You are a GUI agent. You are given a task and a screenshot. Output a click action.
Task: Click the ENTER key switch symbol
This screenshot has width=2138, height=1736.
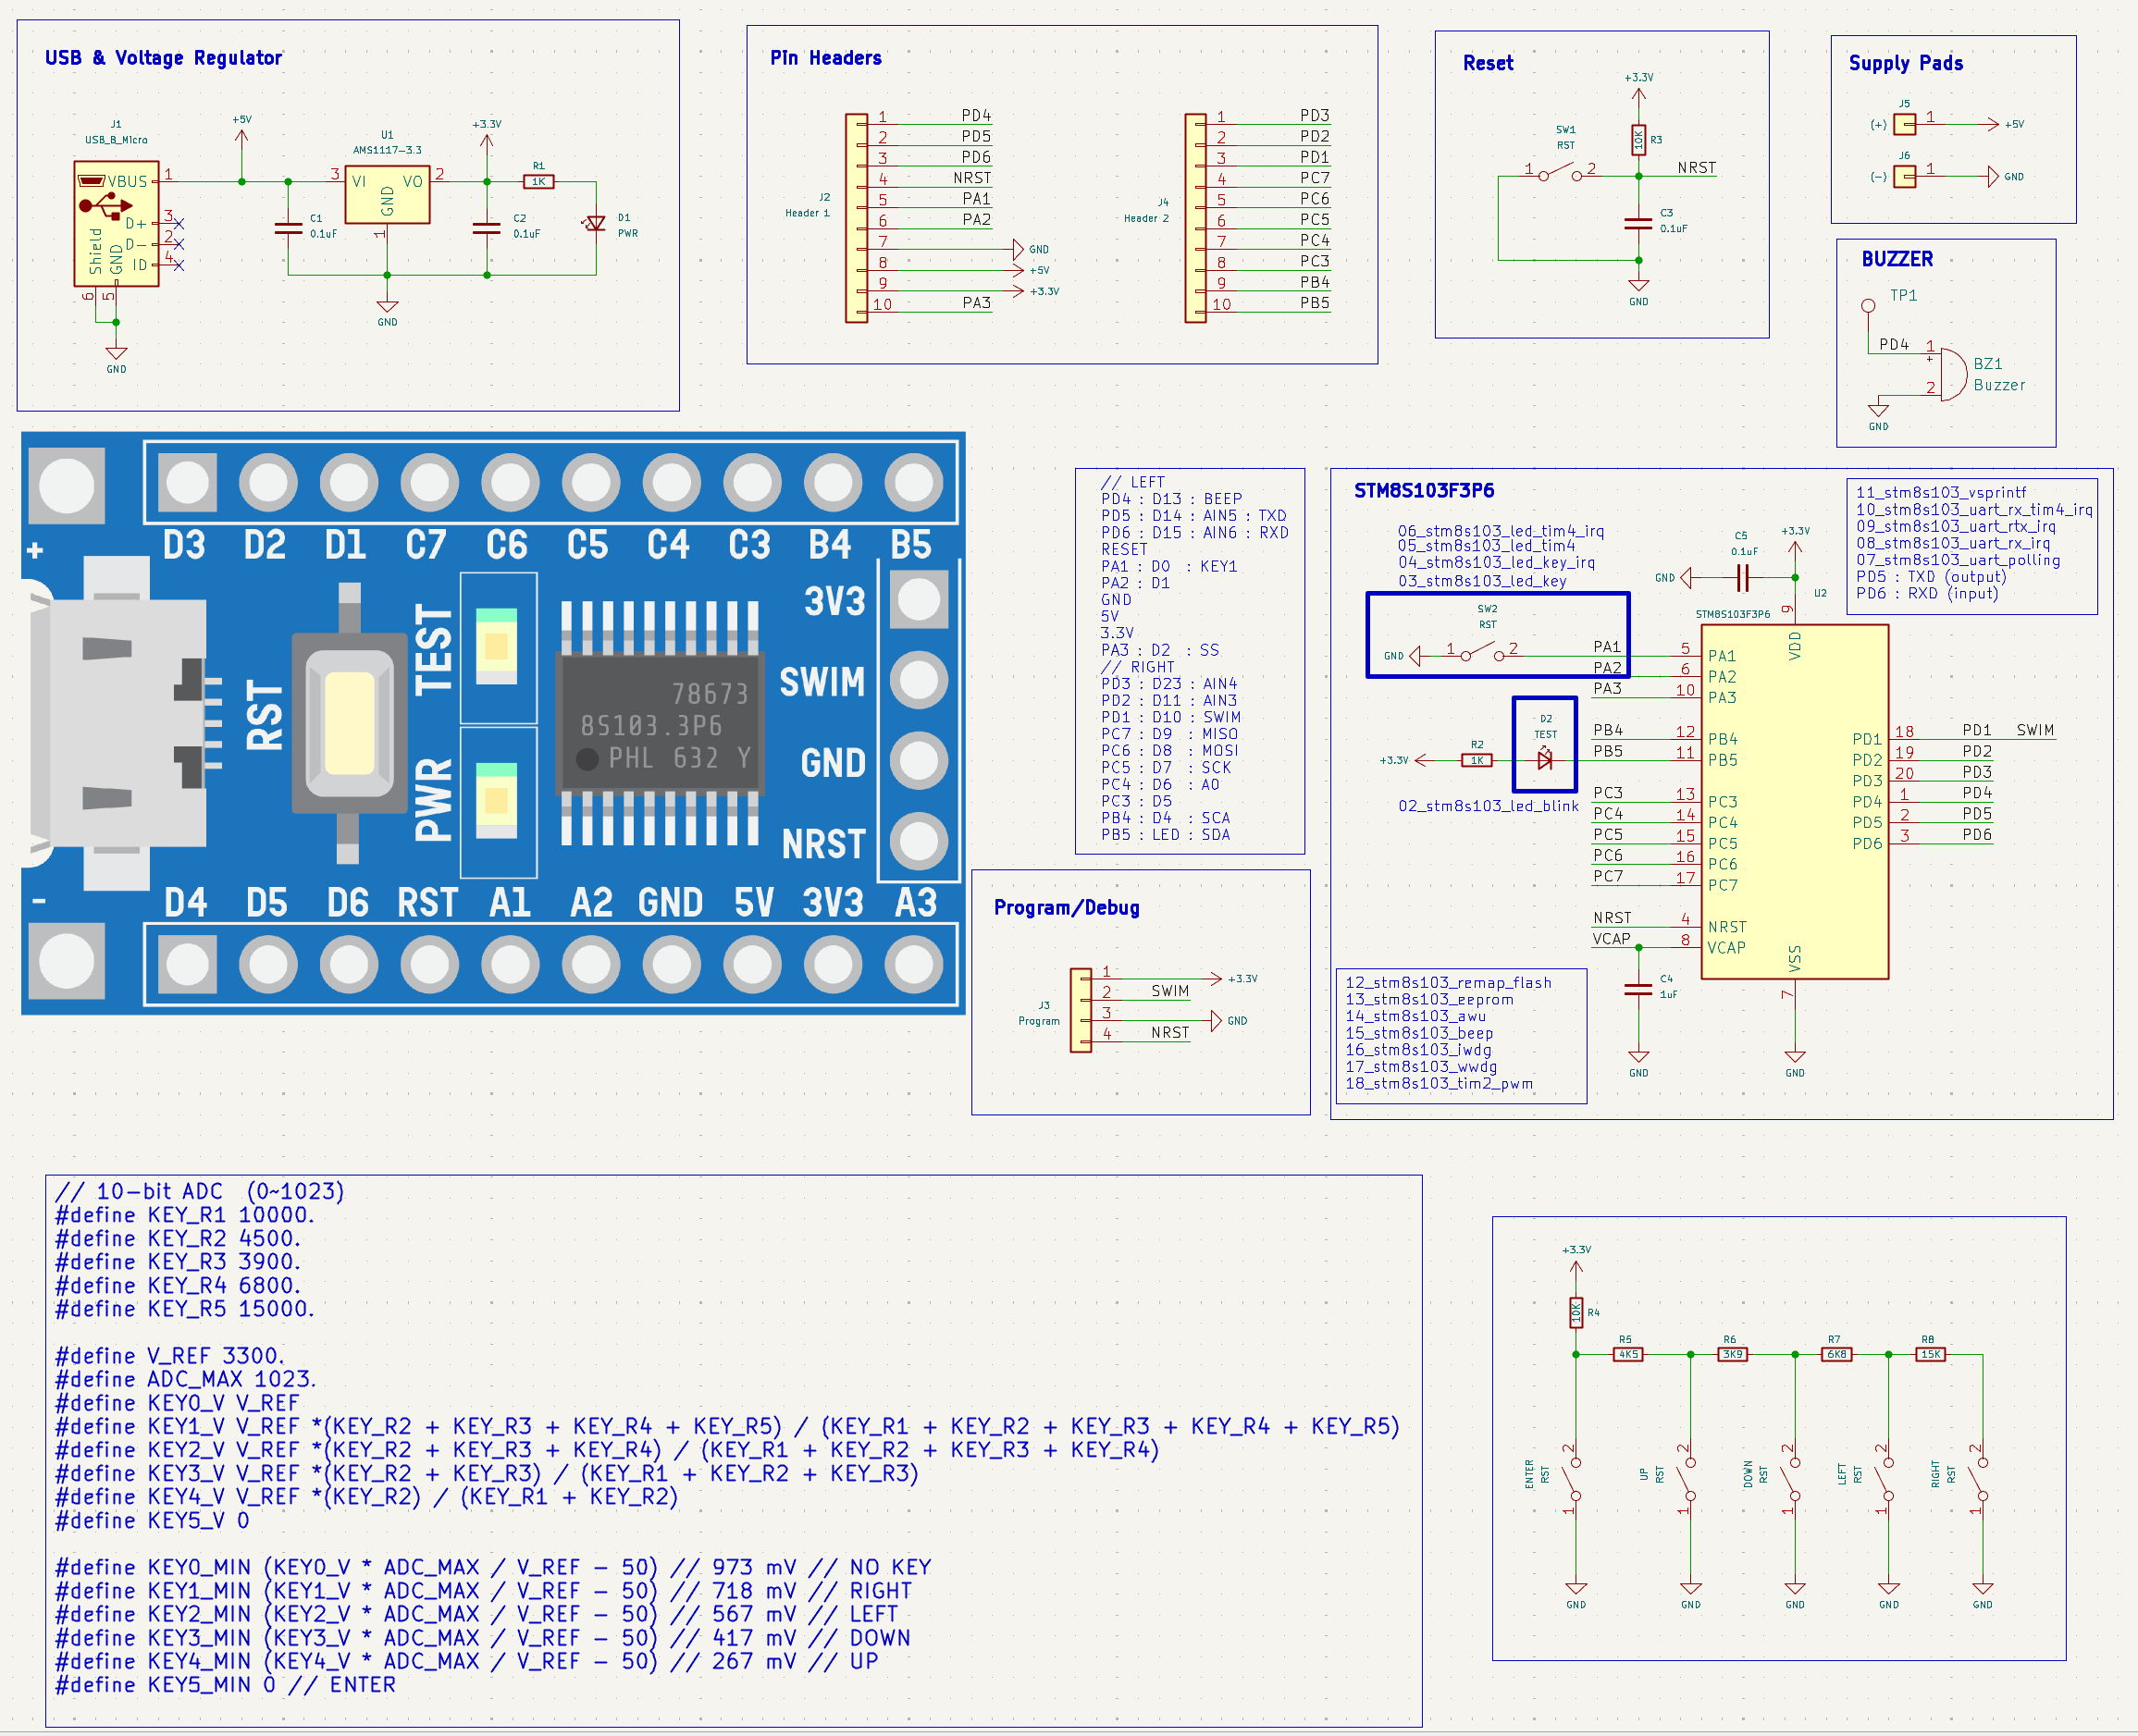(x=1575, y=1477)
